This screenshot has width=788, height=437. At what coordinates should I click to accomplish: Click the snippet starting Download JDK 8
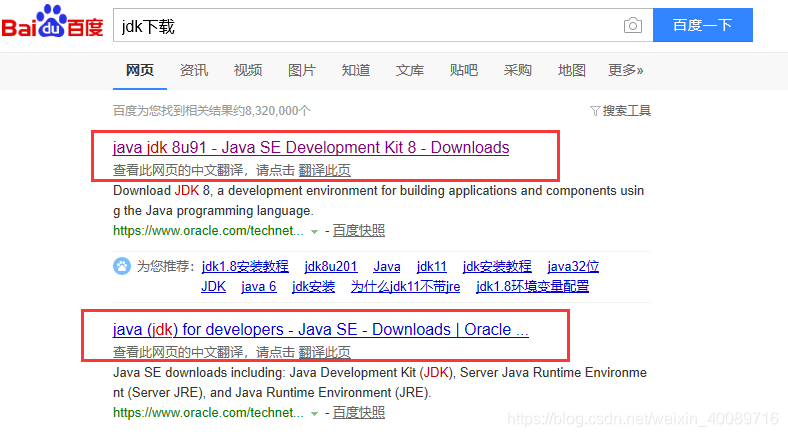coord(378,200)
